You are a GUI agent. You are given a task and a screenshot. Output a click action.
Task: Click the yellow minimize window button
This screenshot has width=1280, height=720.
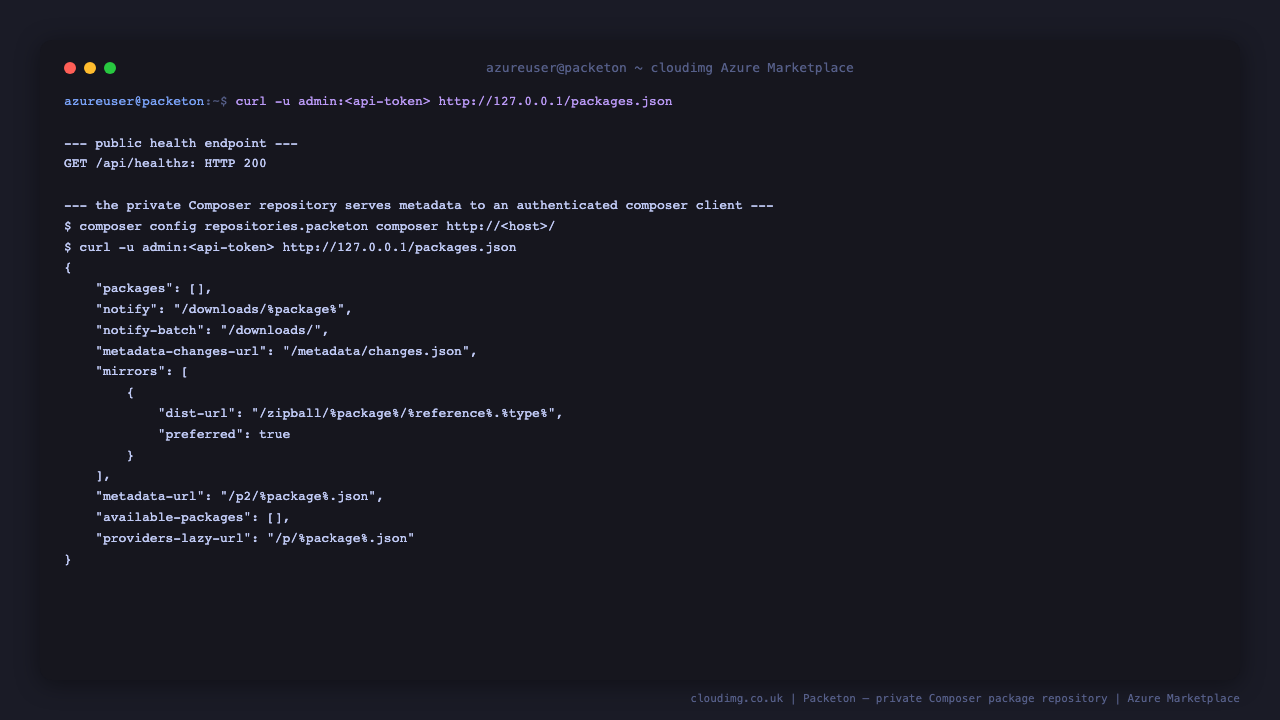(x=90, y=68)
